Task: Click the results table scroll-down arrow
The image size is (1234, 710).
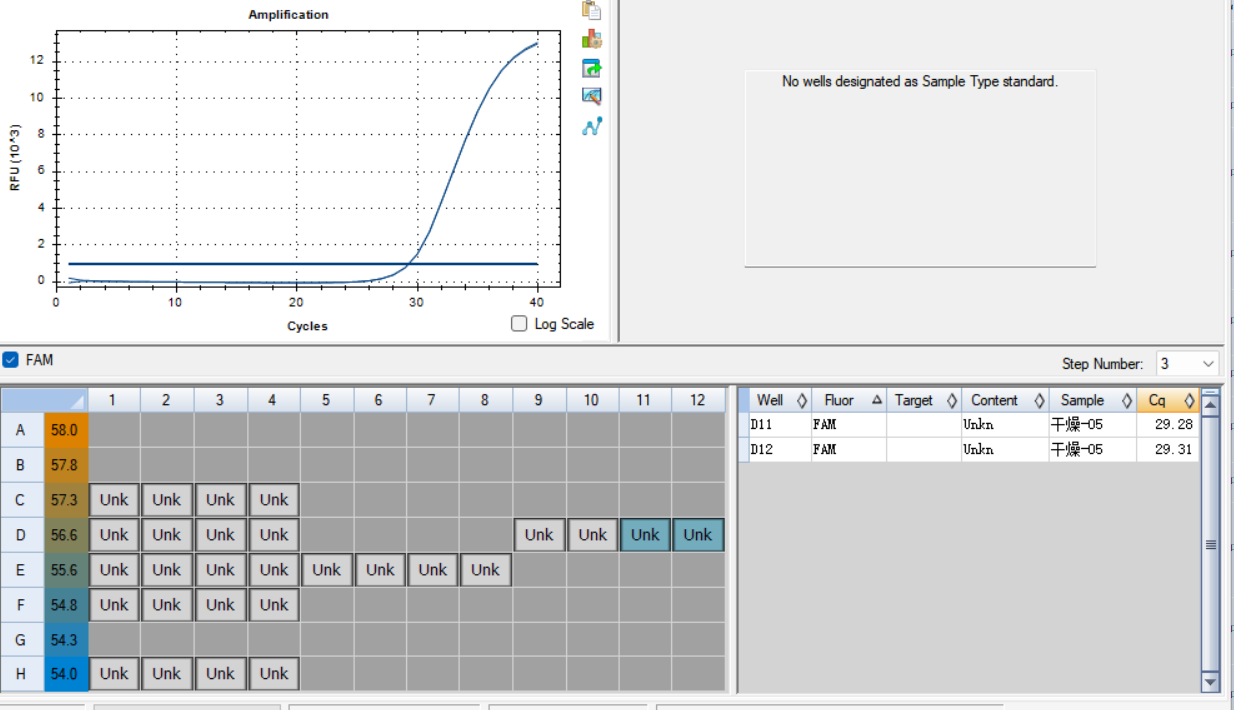Action: (1210, 682)
